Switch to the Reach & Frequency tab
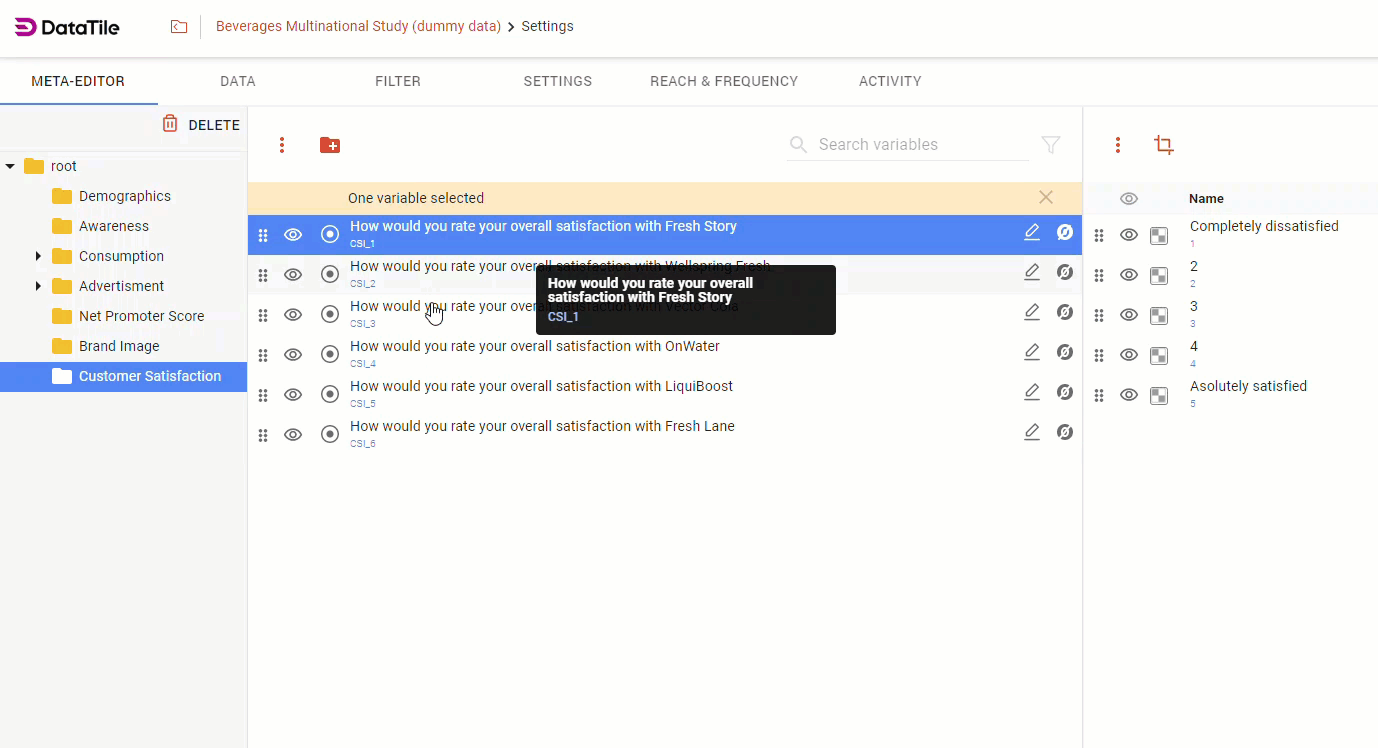Viewport: 1378px width, 748px height. (x=724, y=82)
